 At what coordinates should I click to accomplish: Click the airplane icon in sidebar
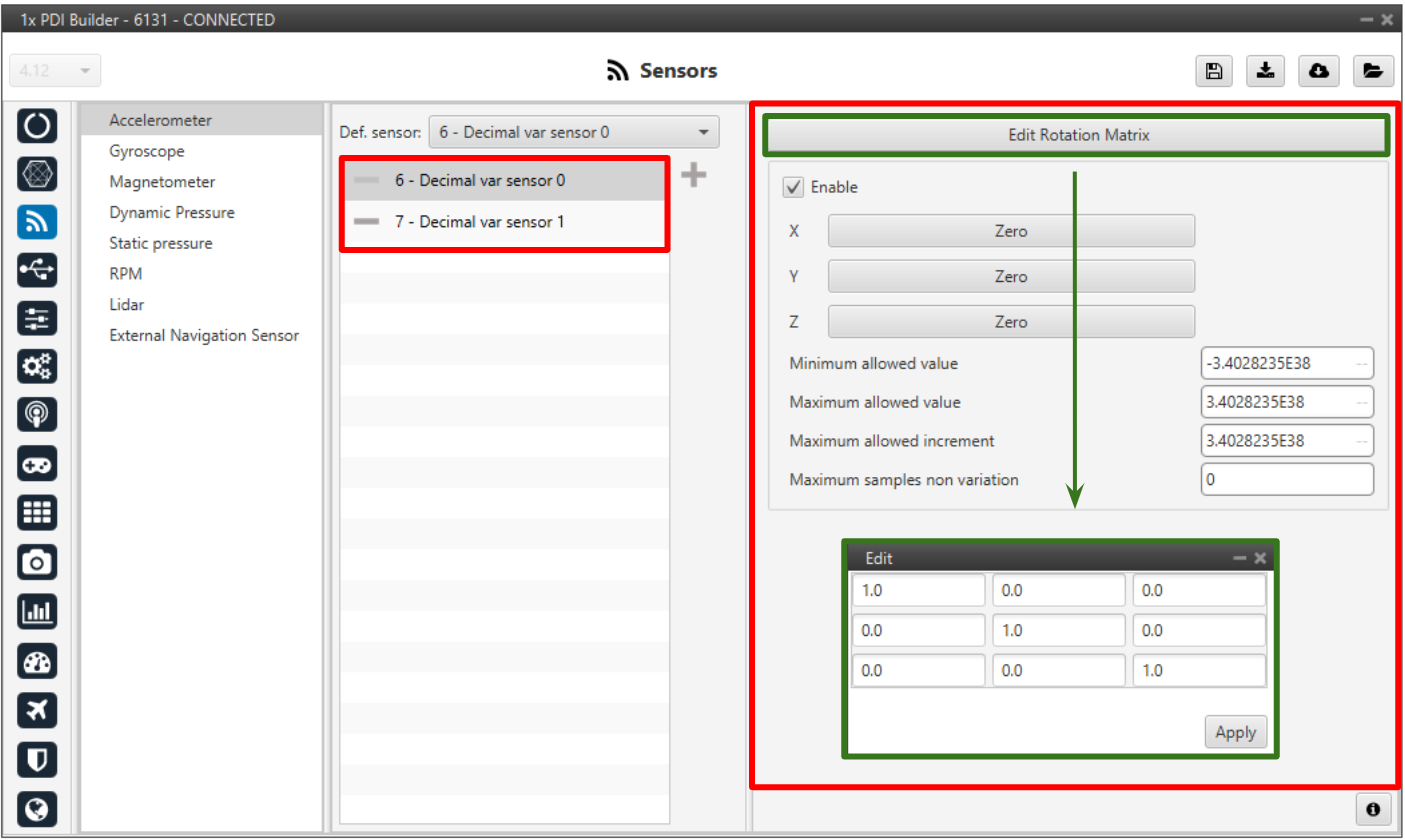[x=37, y=710]
